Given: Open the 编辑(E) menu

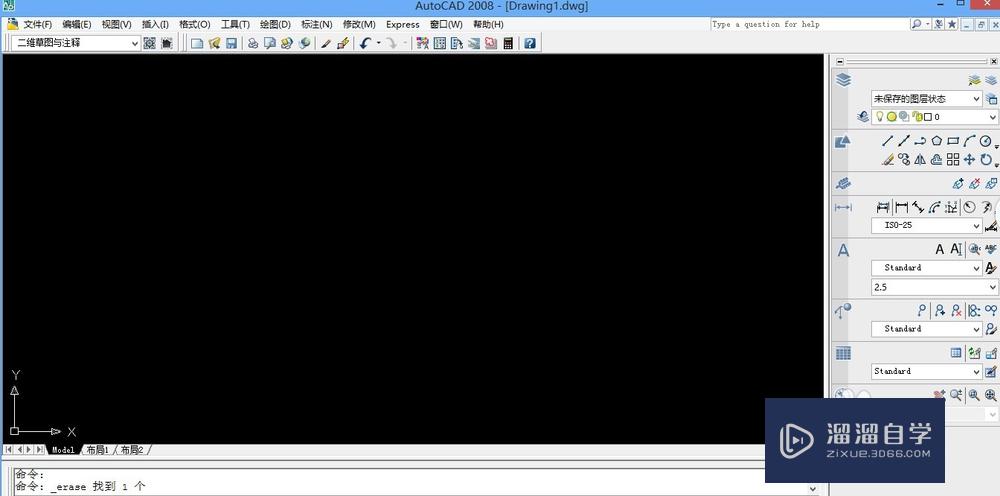Looking at the screenshot, I should 77,24.
